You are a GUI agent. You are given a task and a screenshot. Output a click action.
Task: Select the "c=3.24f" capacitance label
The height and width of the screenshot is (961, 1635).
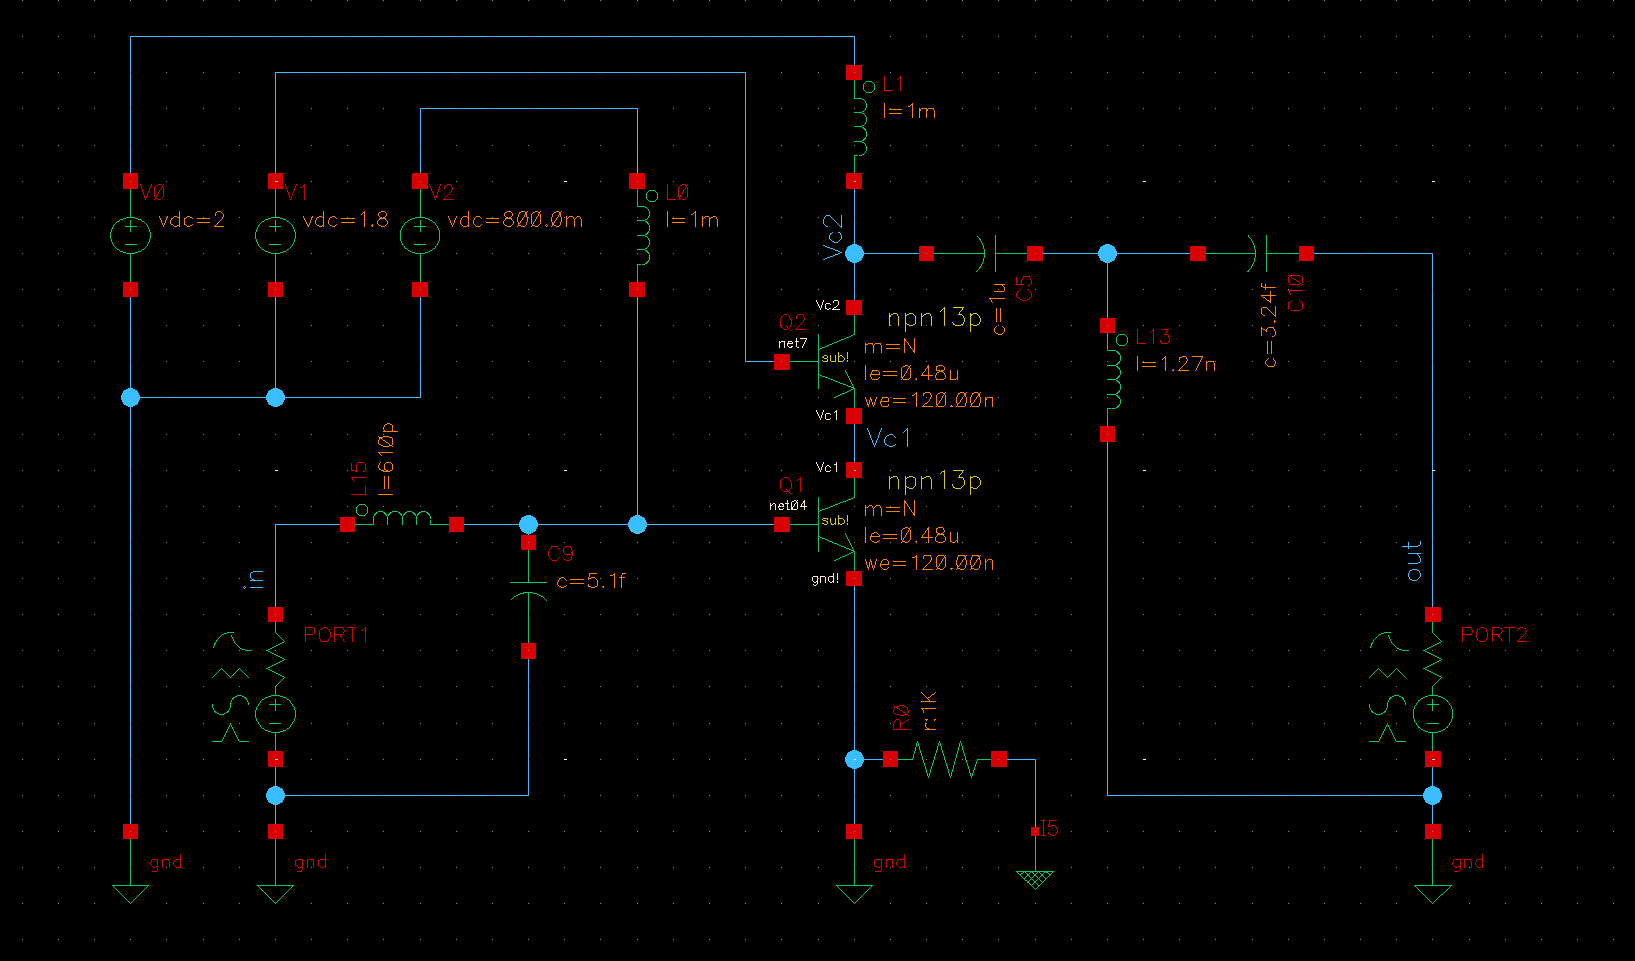coord(1269,325)
